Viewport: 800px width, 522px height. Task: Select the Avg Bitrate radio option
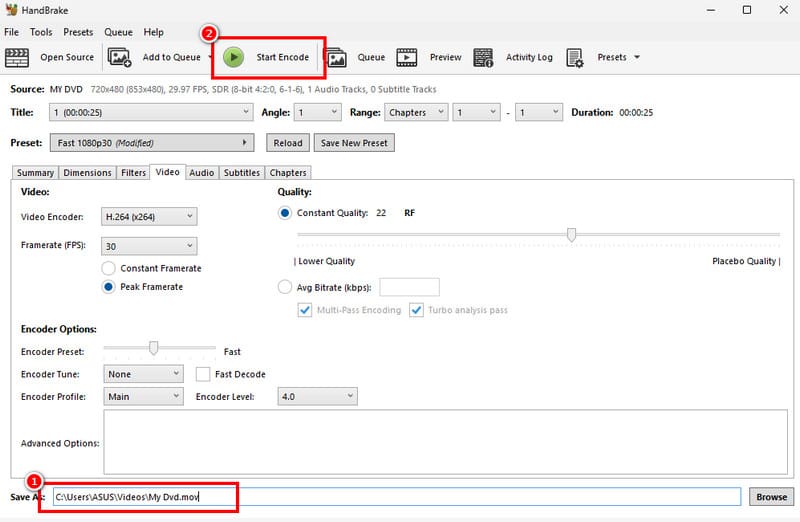click(x=285, y=287)
